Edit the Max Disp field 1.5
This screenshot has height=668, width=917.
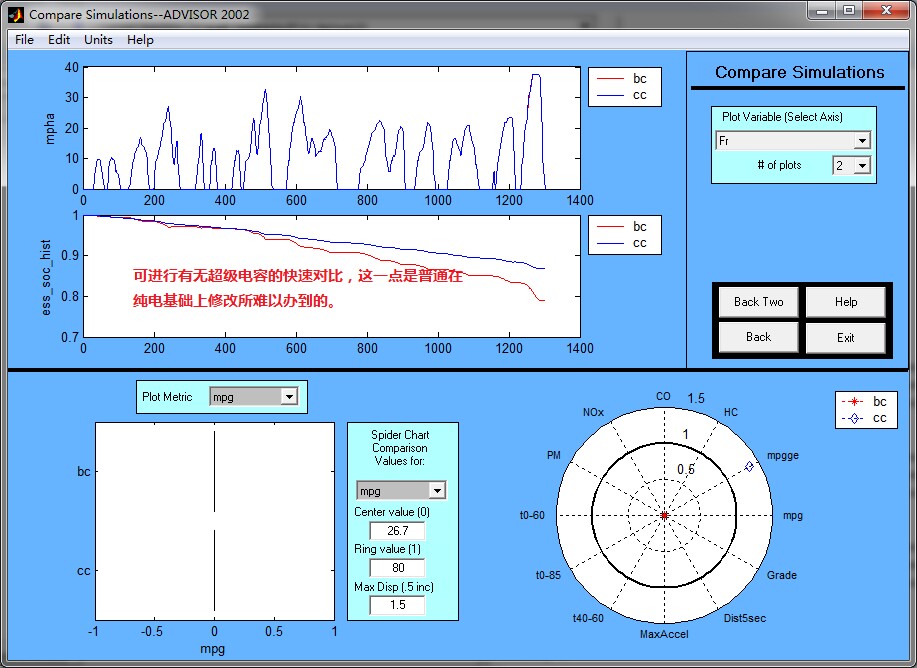398,605
